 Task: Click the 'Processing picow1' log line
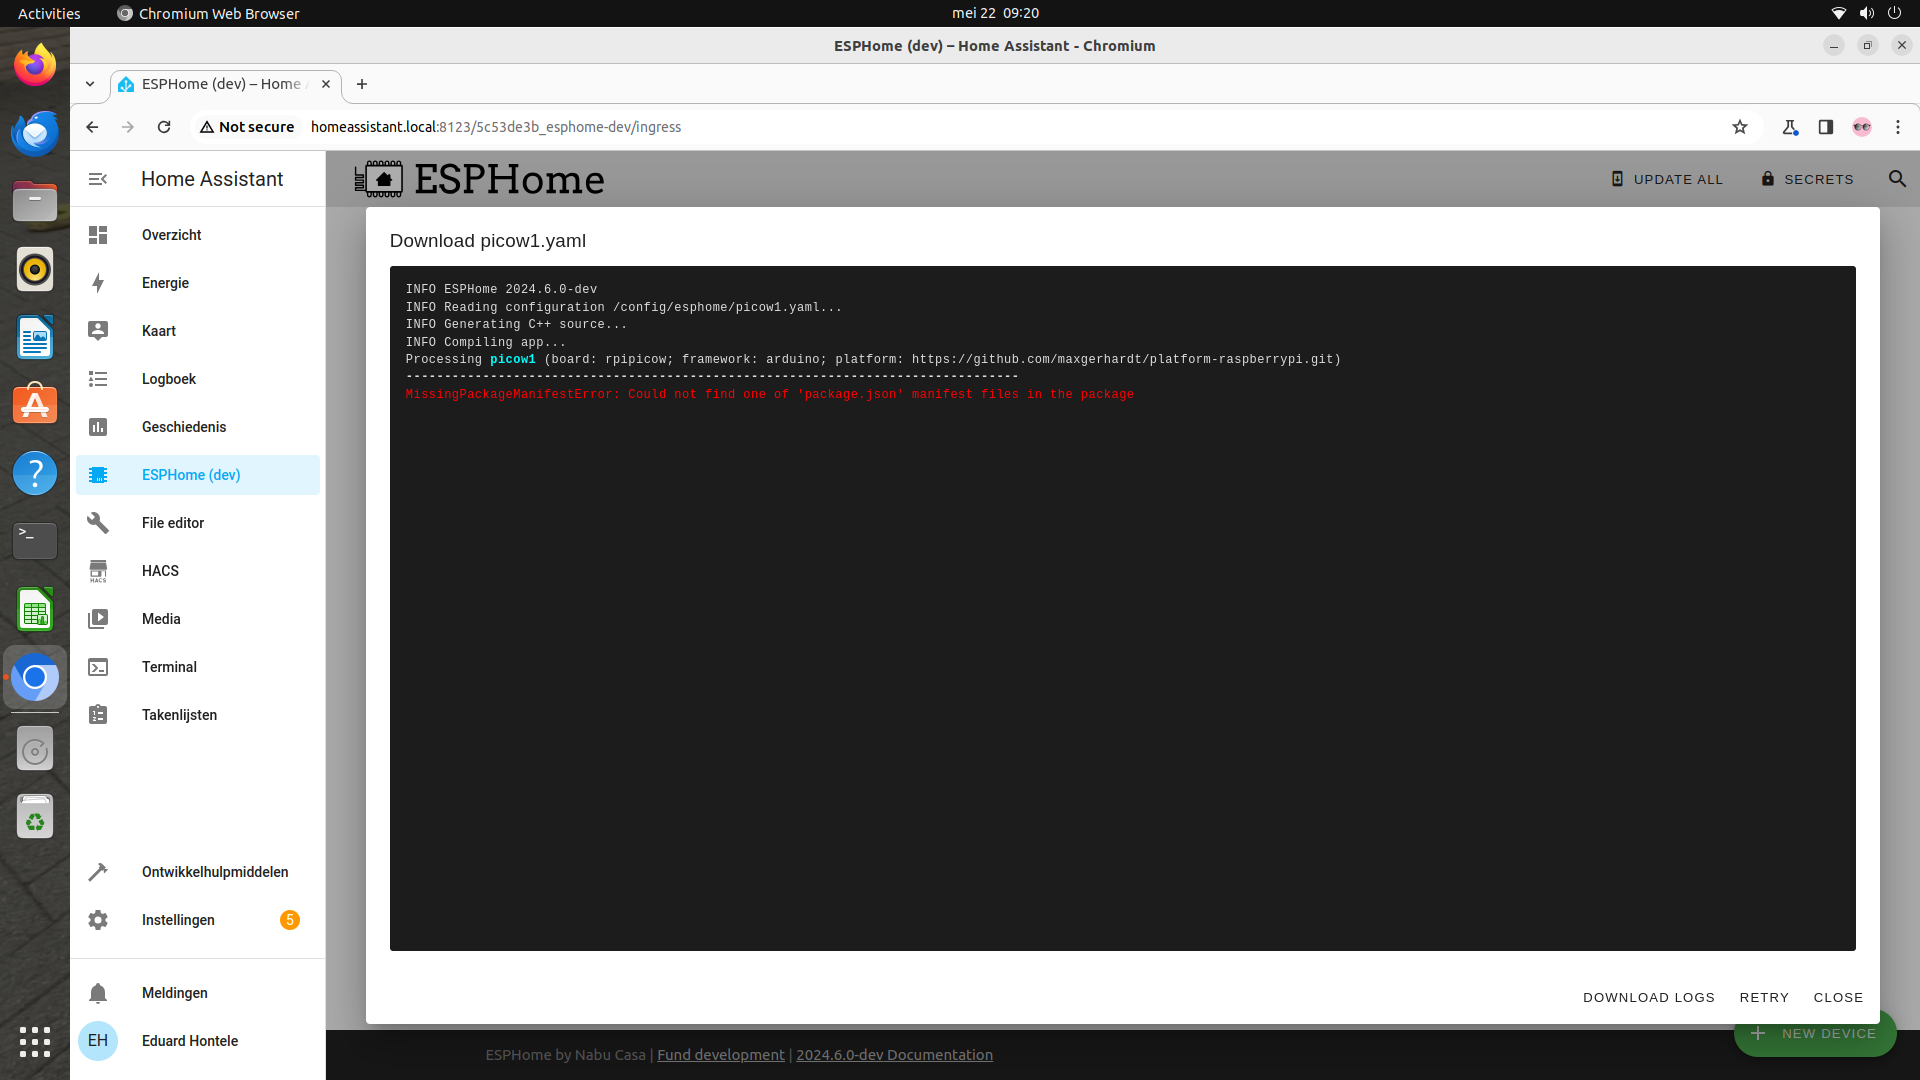point(873,360)
